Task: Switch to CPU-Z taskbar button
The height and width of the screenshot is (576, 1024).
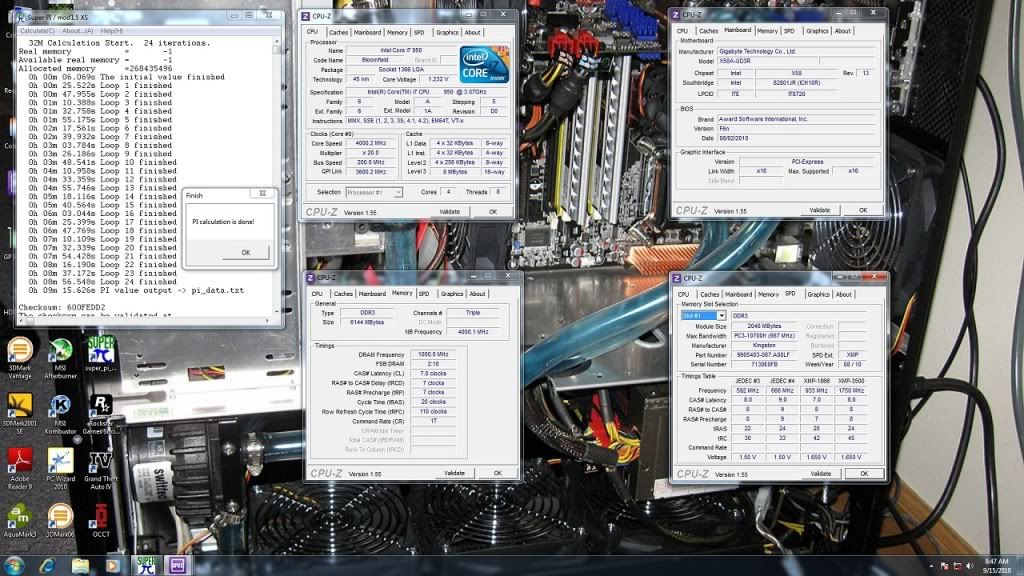Action: click(x=178, y=566)
